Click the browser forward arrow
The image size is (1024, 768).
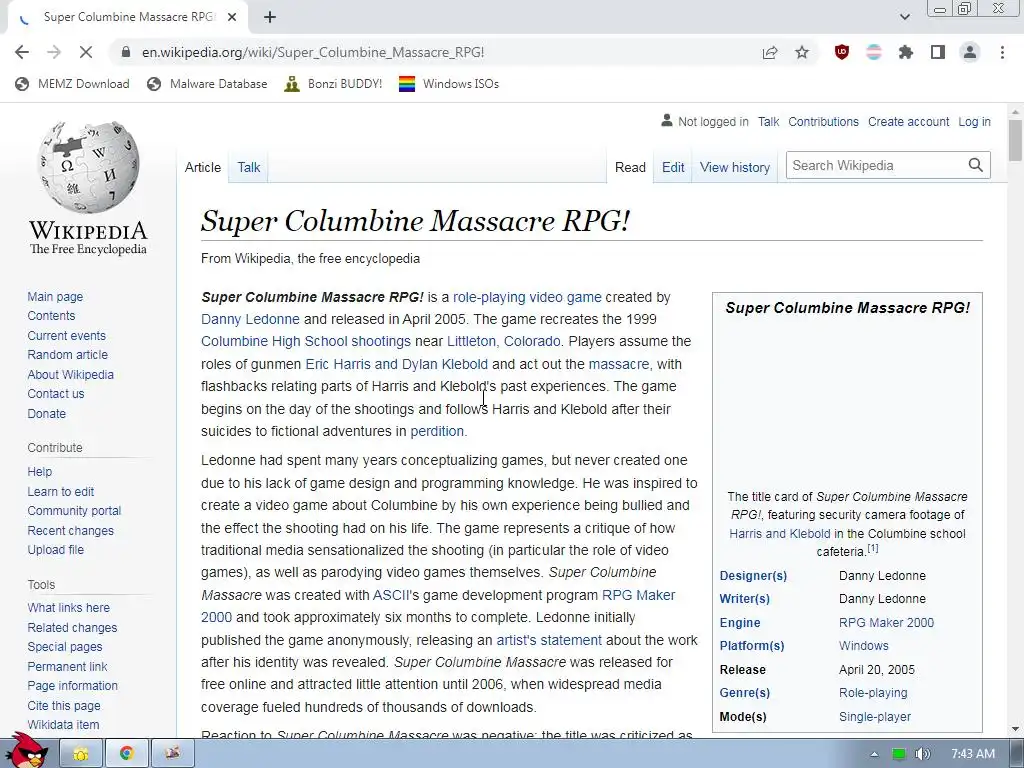pos(54,52)
